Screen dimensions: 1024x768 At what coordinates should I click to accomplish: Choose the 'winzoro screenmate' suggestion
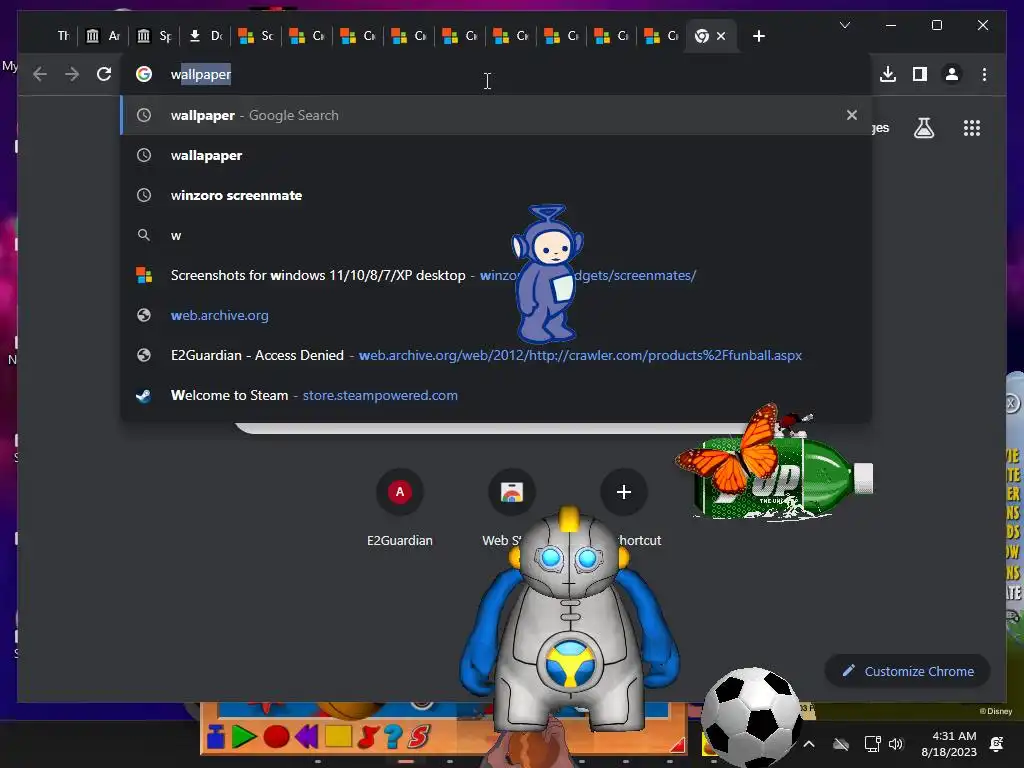point(496,195)
